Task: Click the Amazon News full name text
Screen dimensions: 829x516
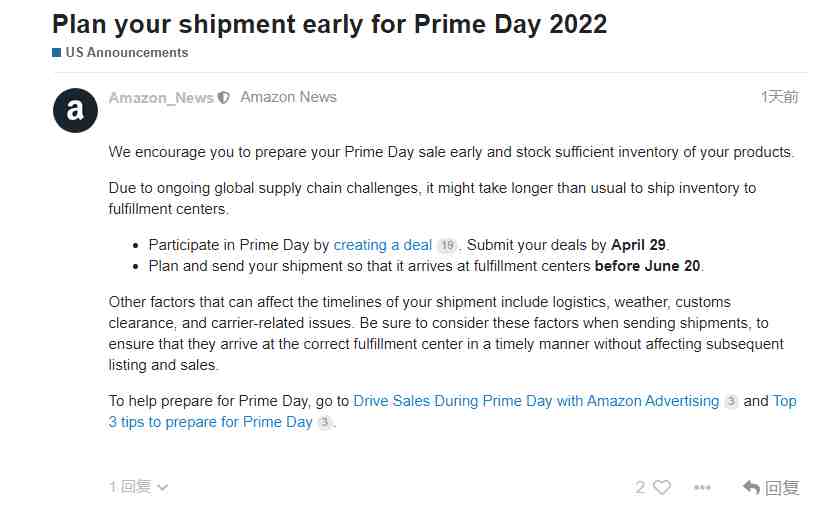Action: tap(288, 97)
